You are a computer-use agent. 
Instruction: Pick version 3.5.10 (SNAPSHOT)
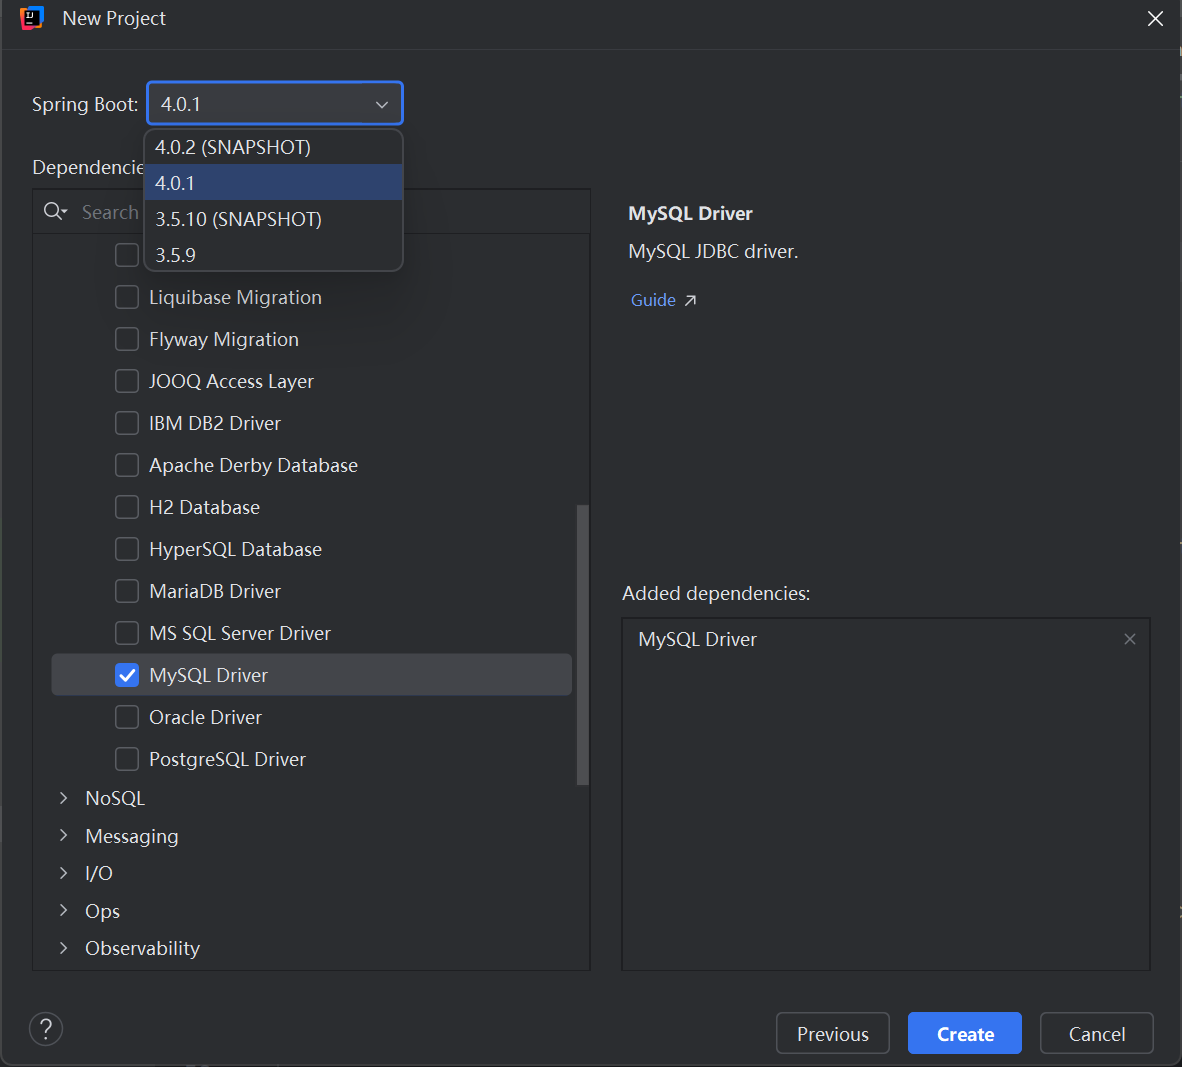pyautogui.click(x=273, y=219)
